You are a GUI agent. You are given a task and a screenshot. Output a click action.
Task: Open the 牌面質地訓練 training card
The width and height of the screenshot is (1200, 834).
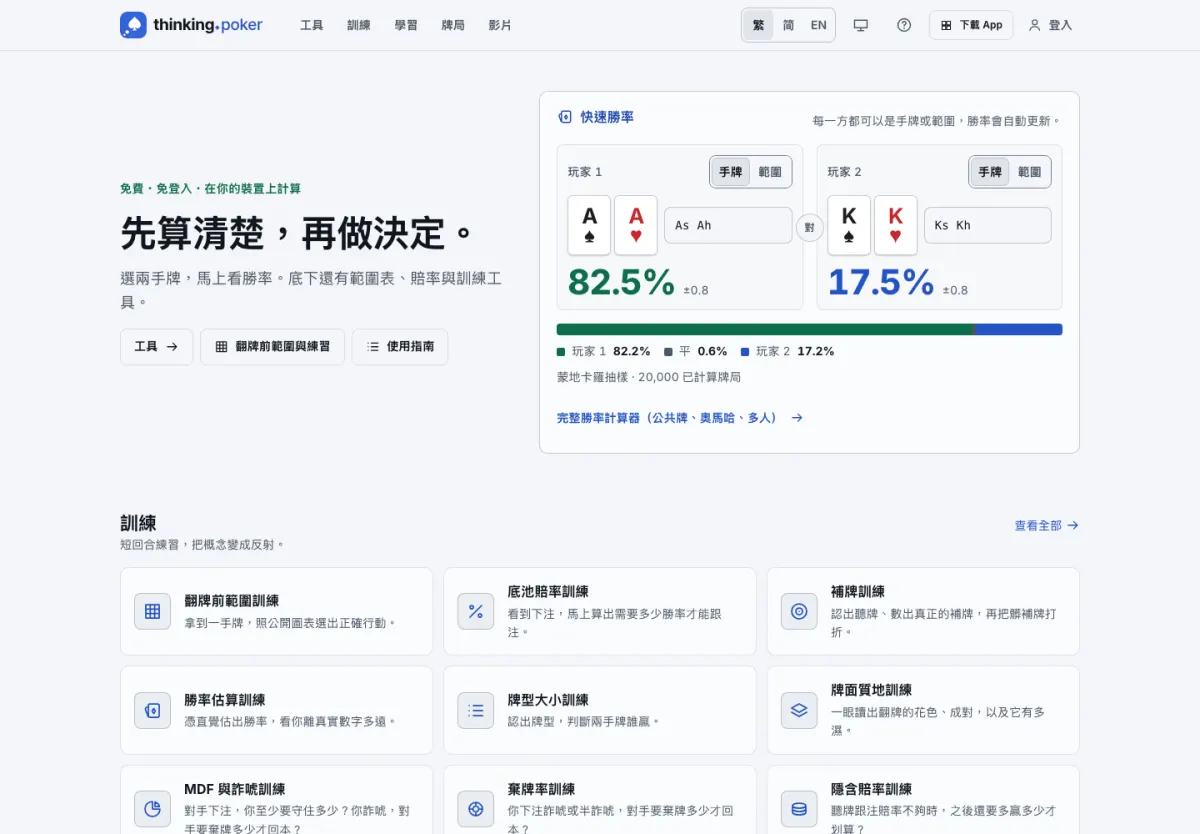923,710
